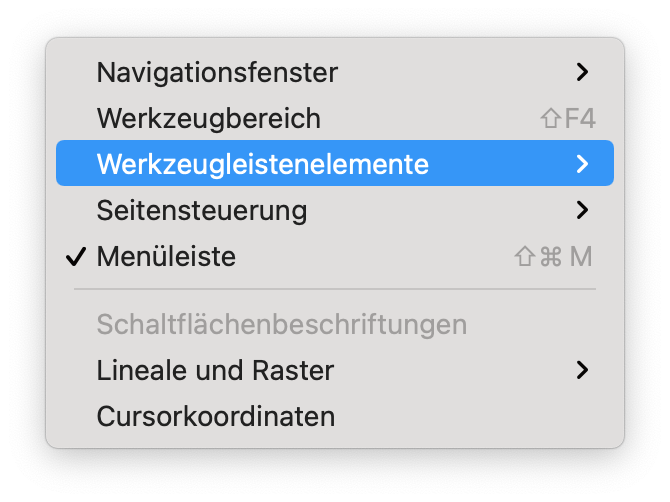Expand the Lineale und Raster chevron
Screen dimensions: 670x502
point(583,370)
